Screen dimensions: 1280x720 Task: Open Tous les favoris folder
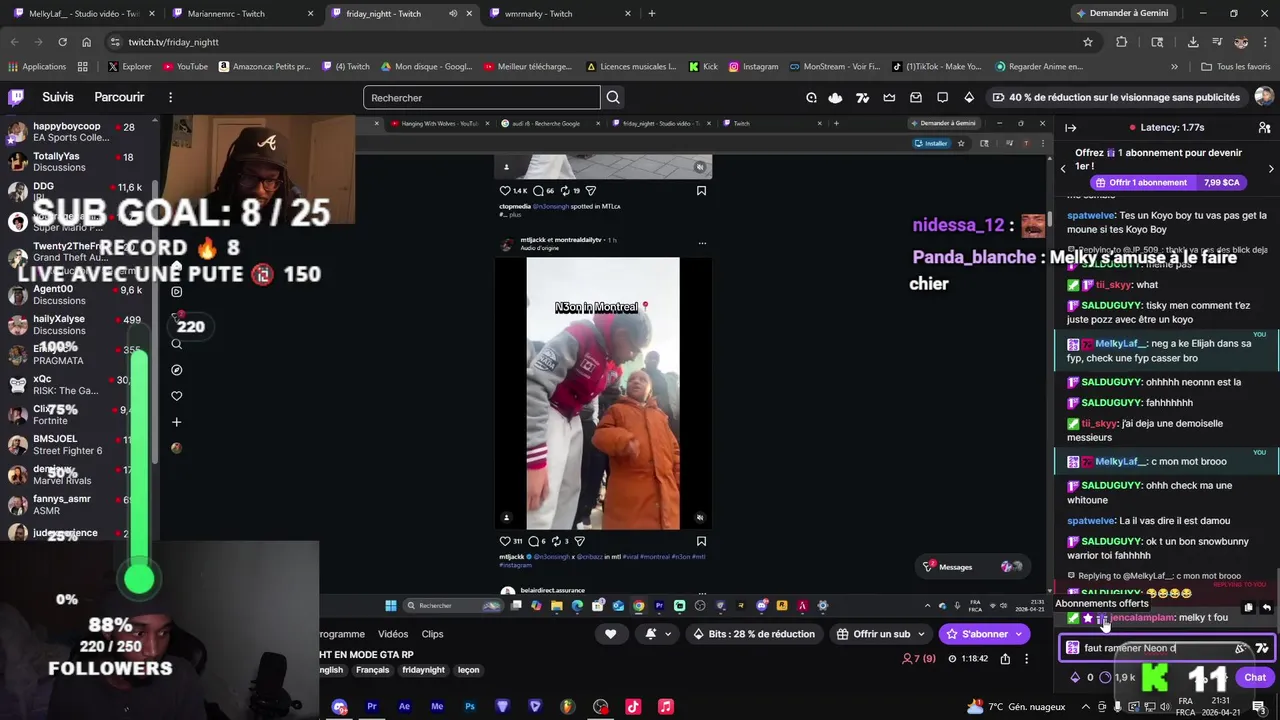tap(1235, 67)
